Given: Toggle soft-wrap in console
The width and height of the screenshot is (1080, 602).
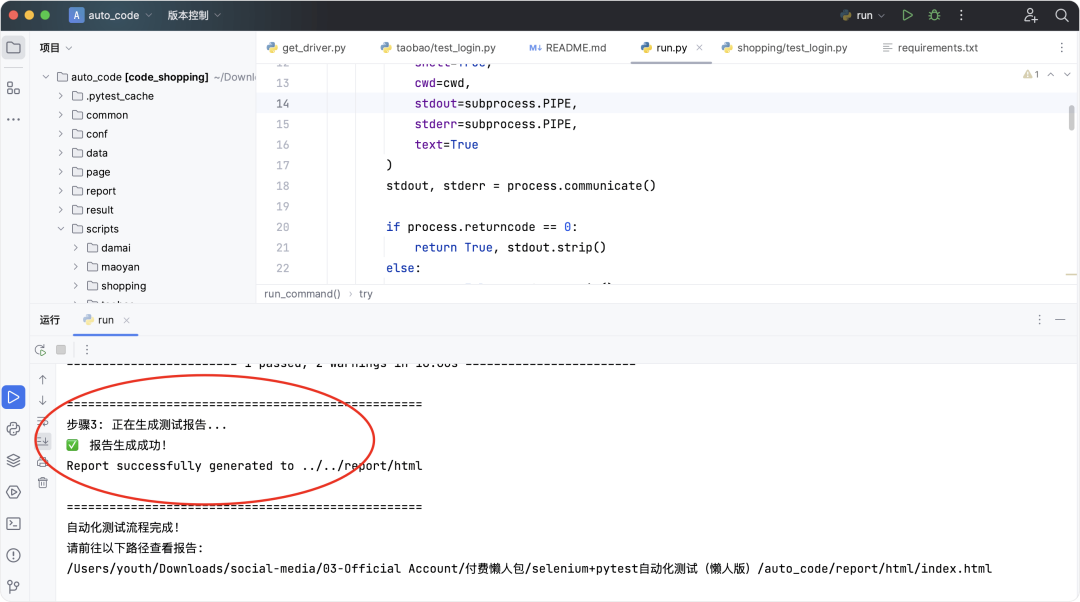Looking at the screenshot, I should click(43, 421).
